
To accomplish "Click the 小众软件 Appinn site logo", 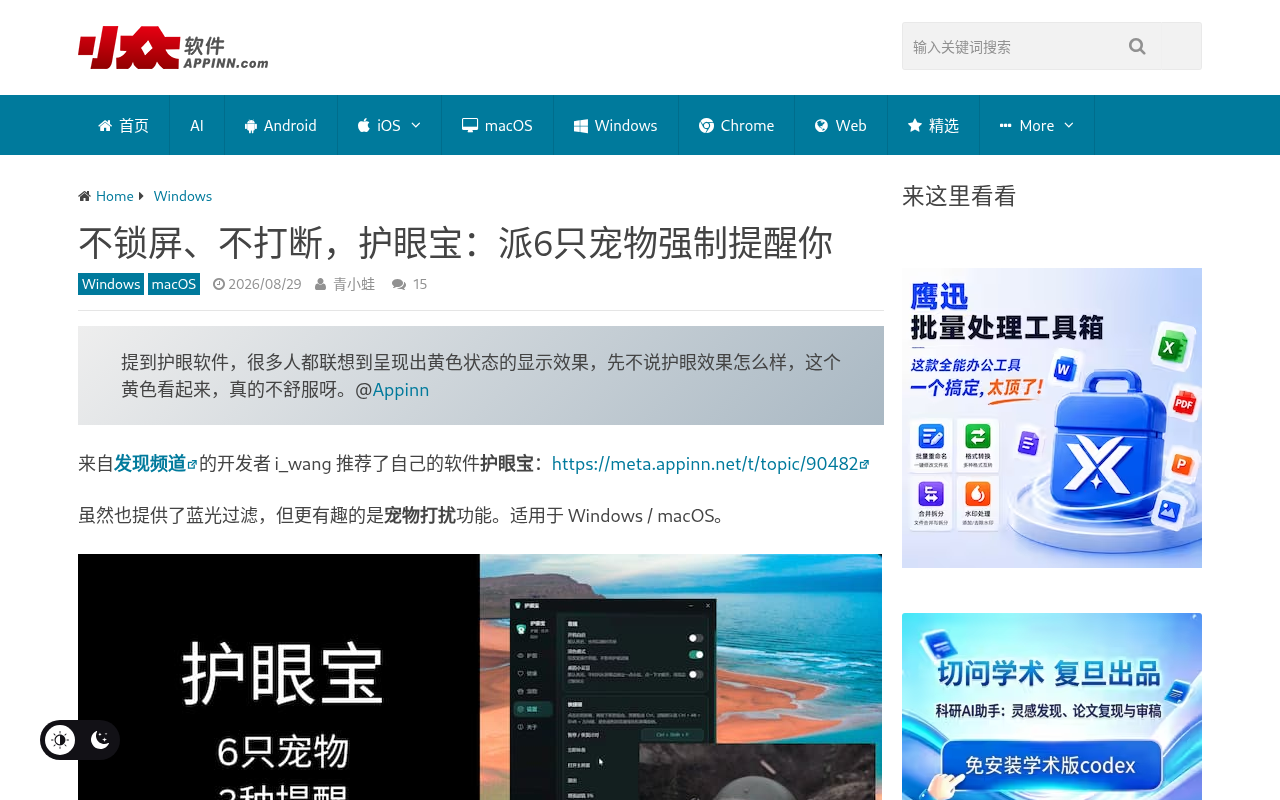I will click(x=173, y=47).
